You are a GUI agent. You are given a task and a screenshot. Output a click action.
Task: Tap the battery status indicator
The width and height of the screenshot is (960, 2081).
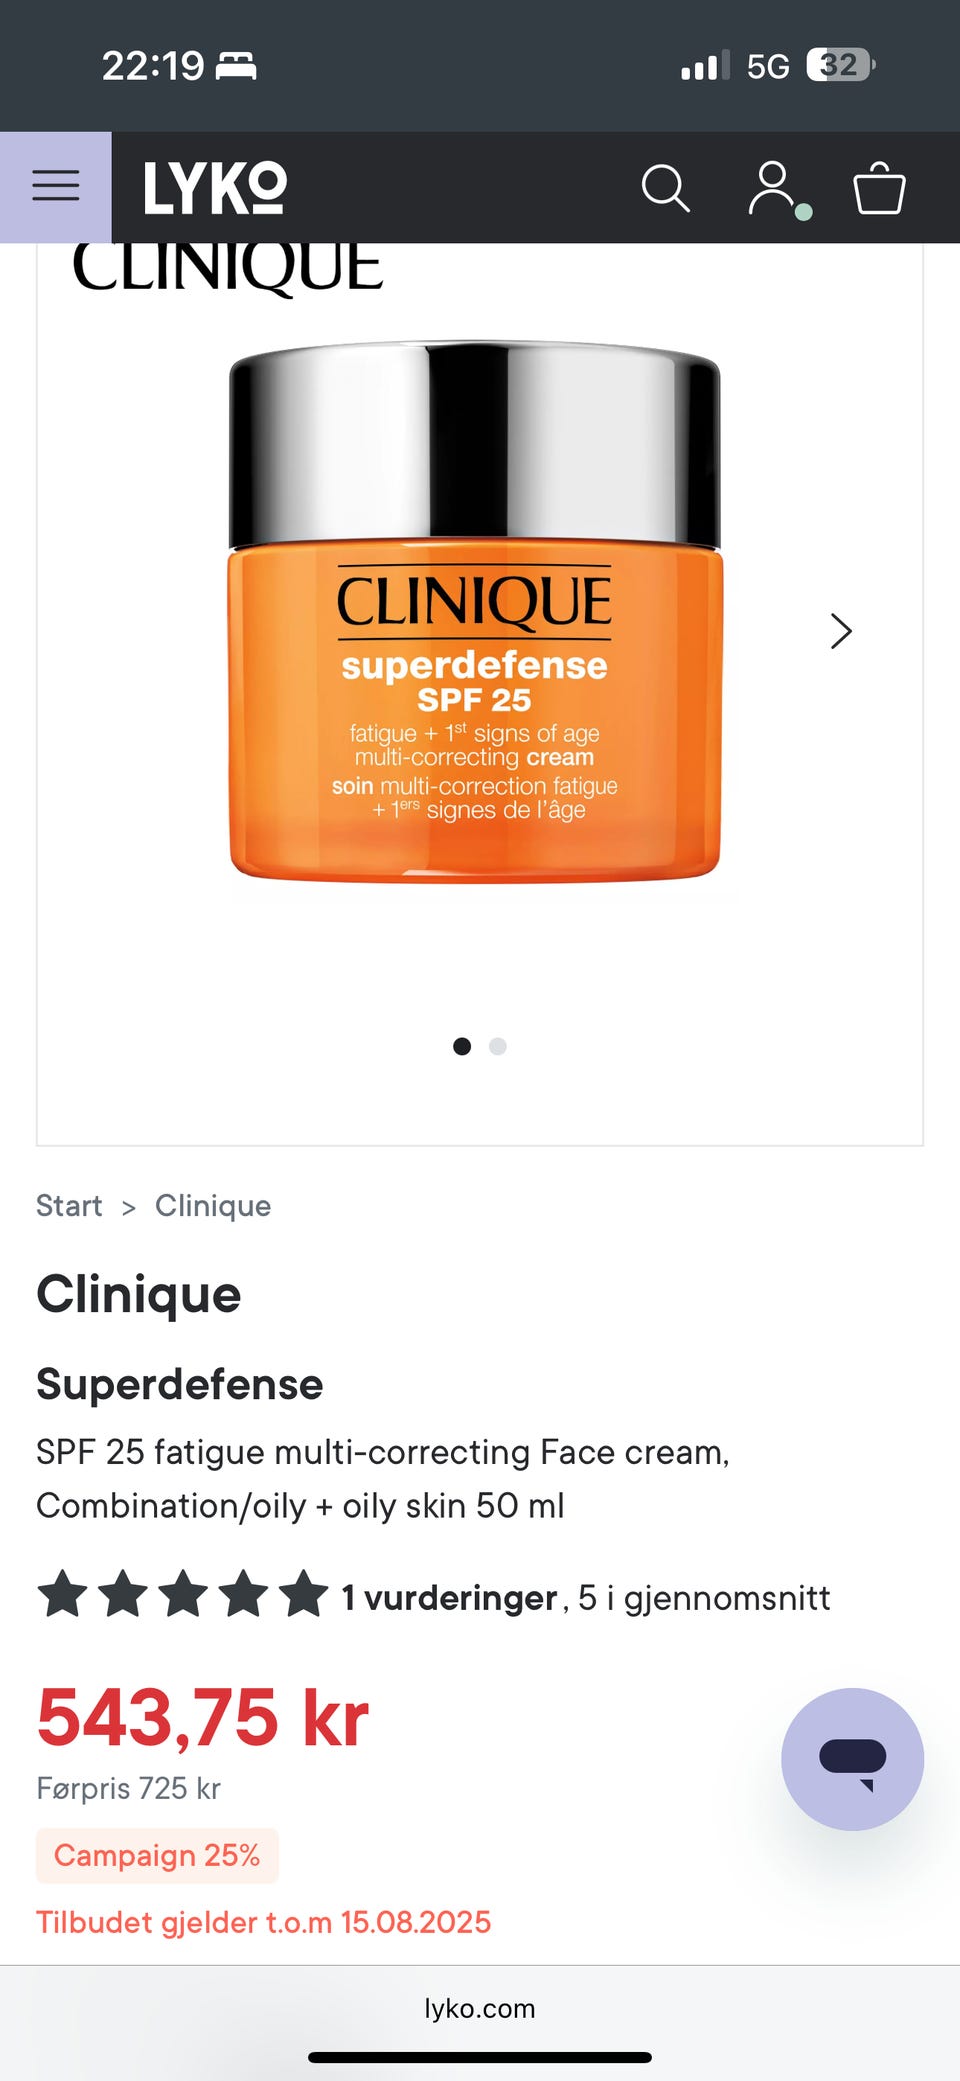841,66
